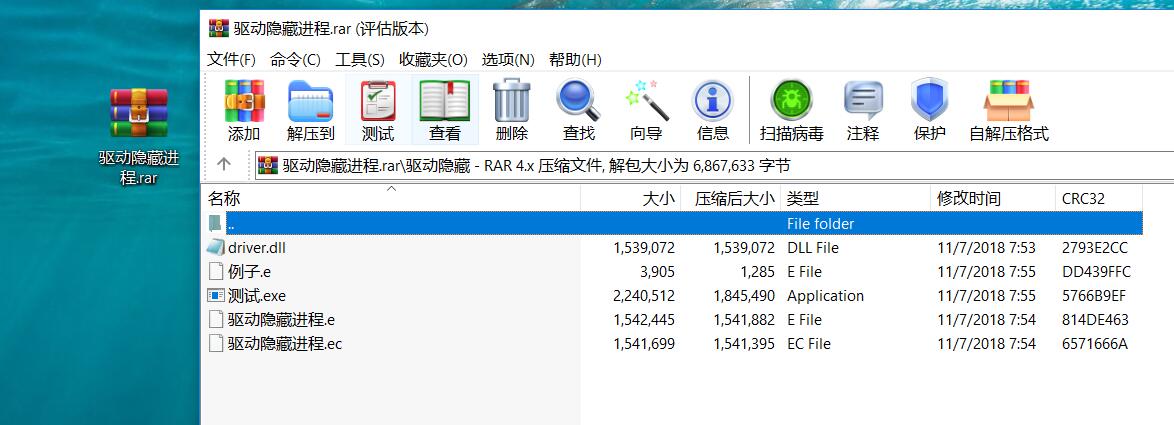Click the '..' parent folder text
The width and height of the screenshot is (1174, 425).
[x=231, y=224]
